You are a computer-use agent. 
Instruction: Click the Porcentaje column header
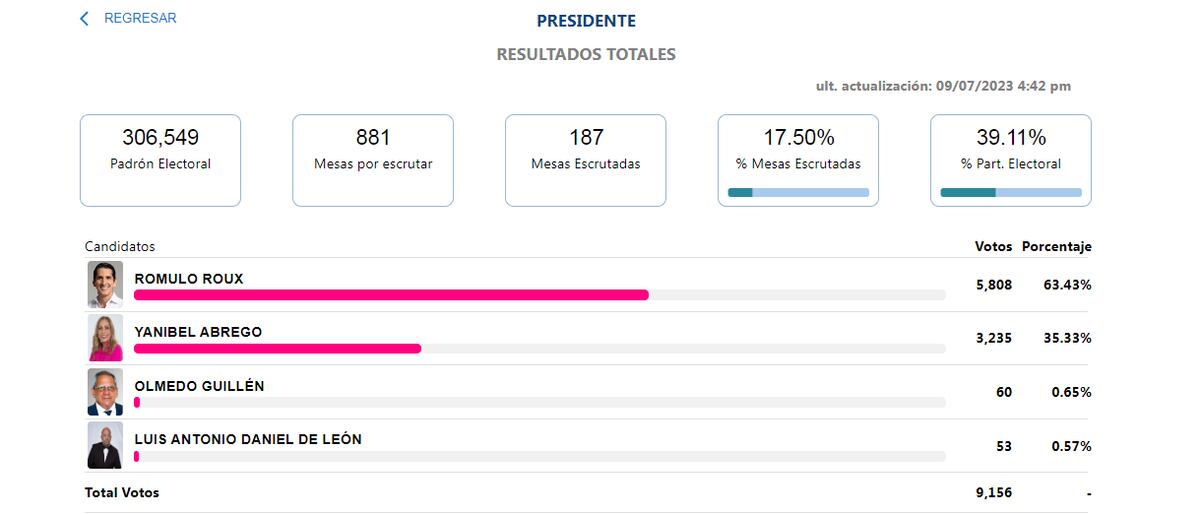pos(1056,246)
